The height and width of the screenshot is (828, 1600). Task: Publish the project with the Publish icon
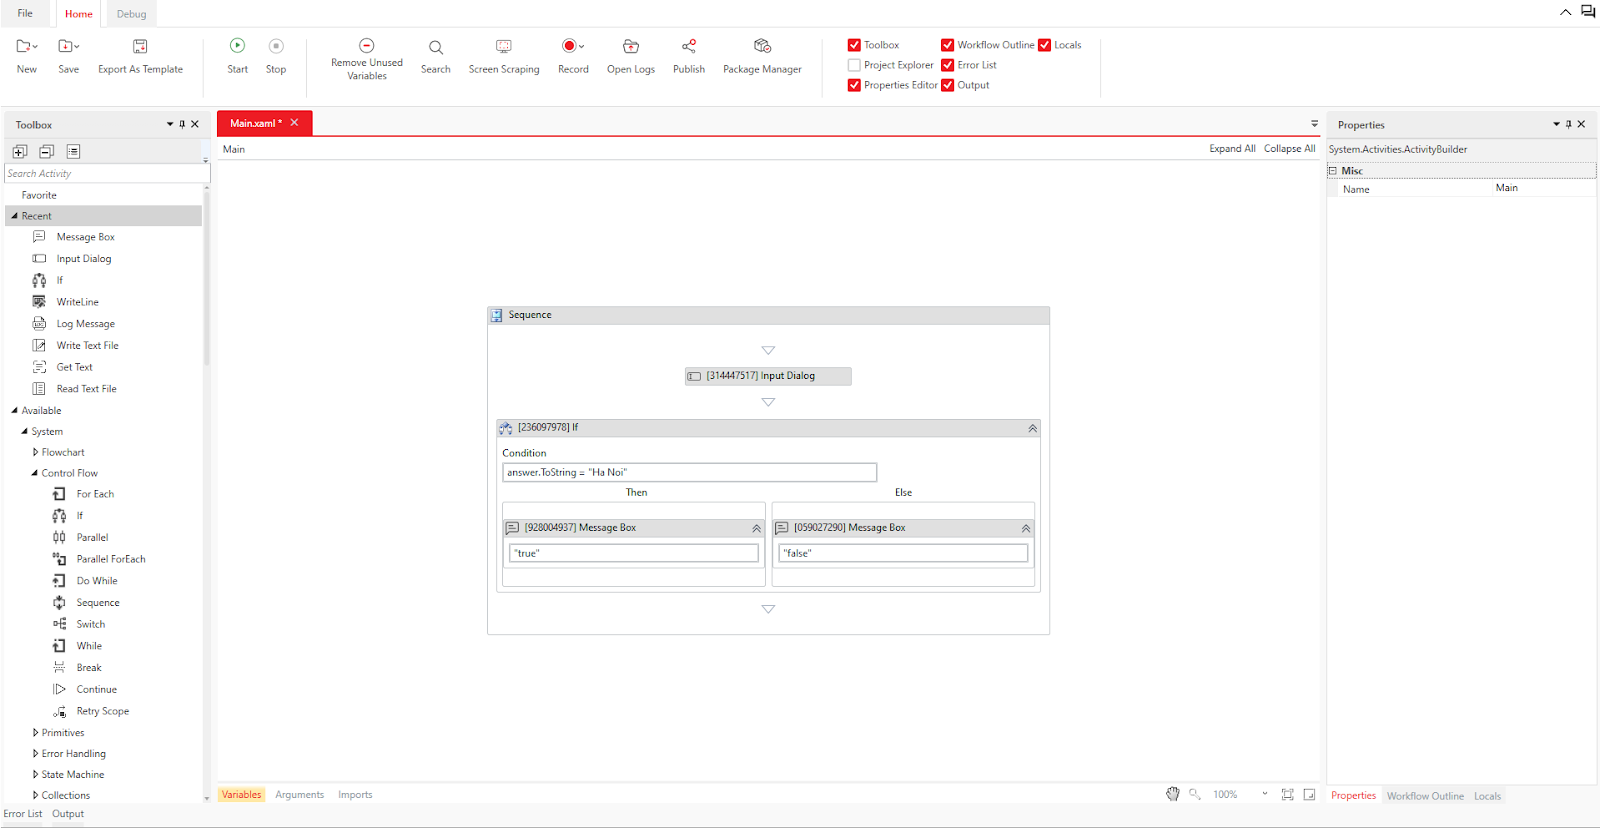[x=689, y=46]
